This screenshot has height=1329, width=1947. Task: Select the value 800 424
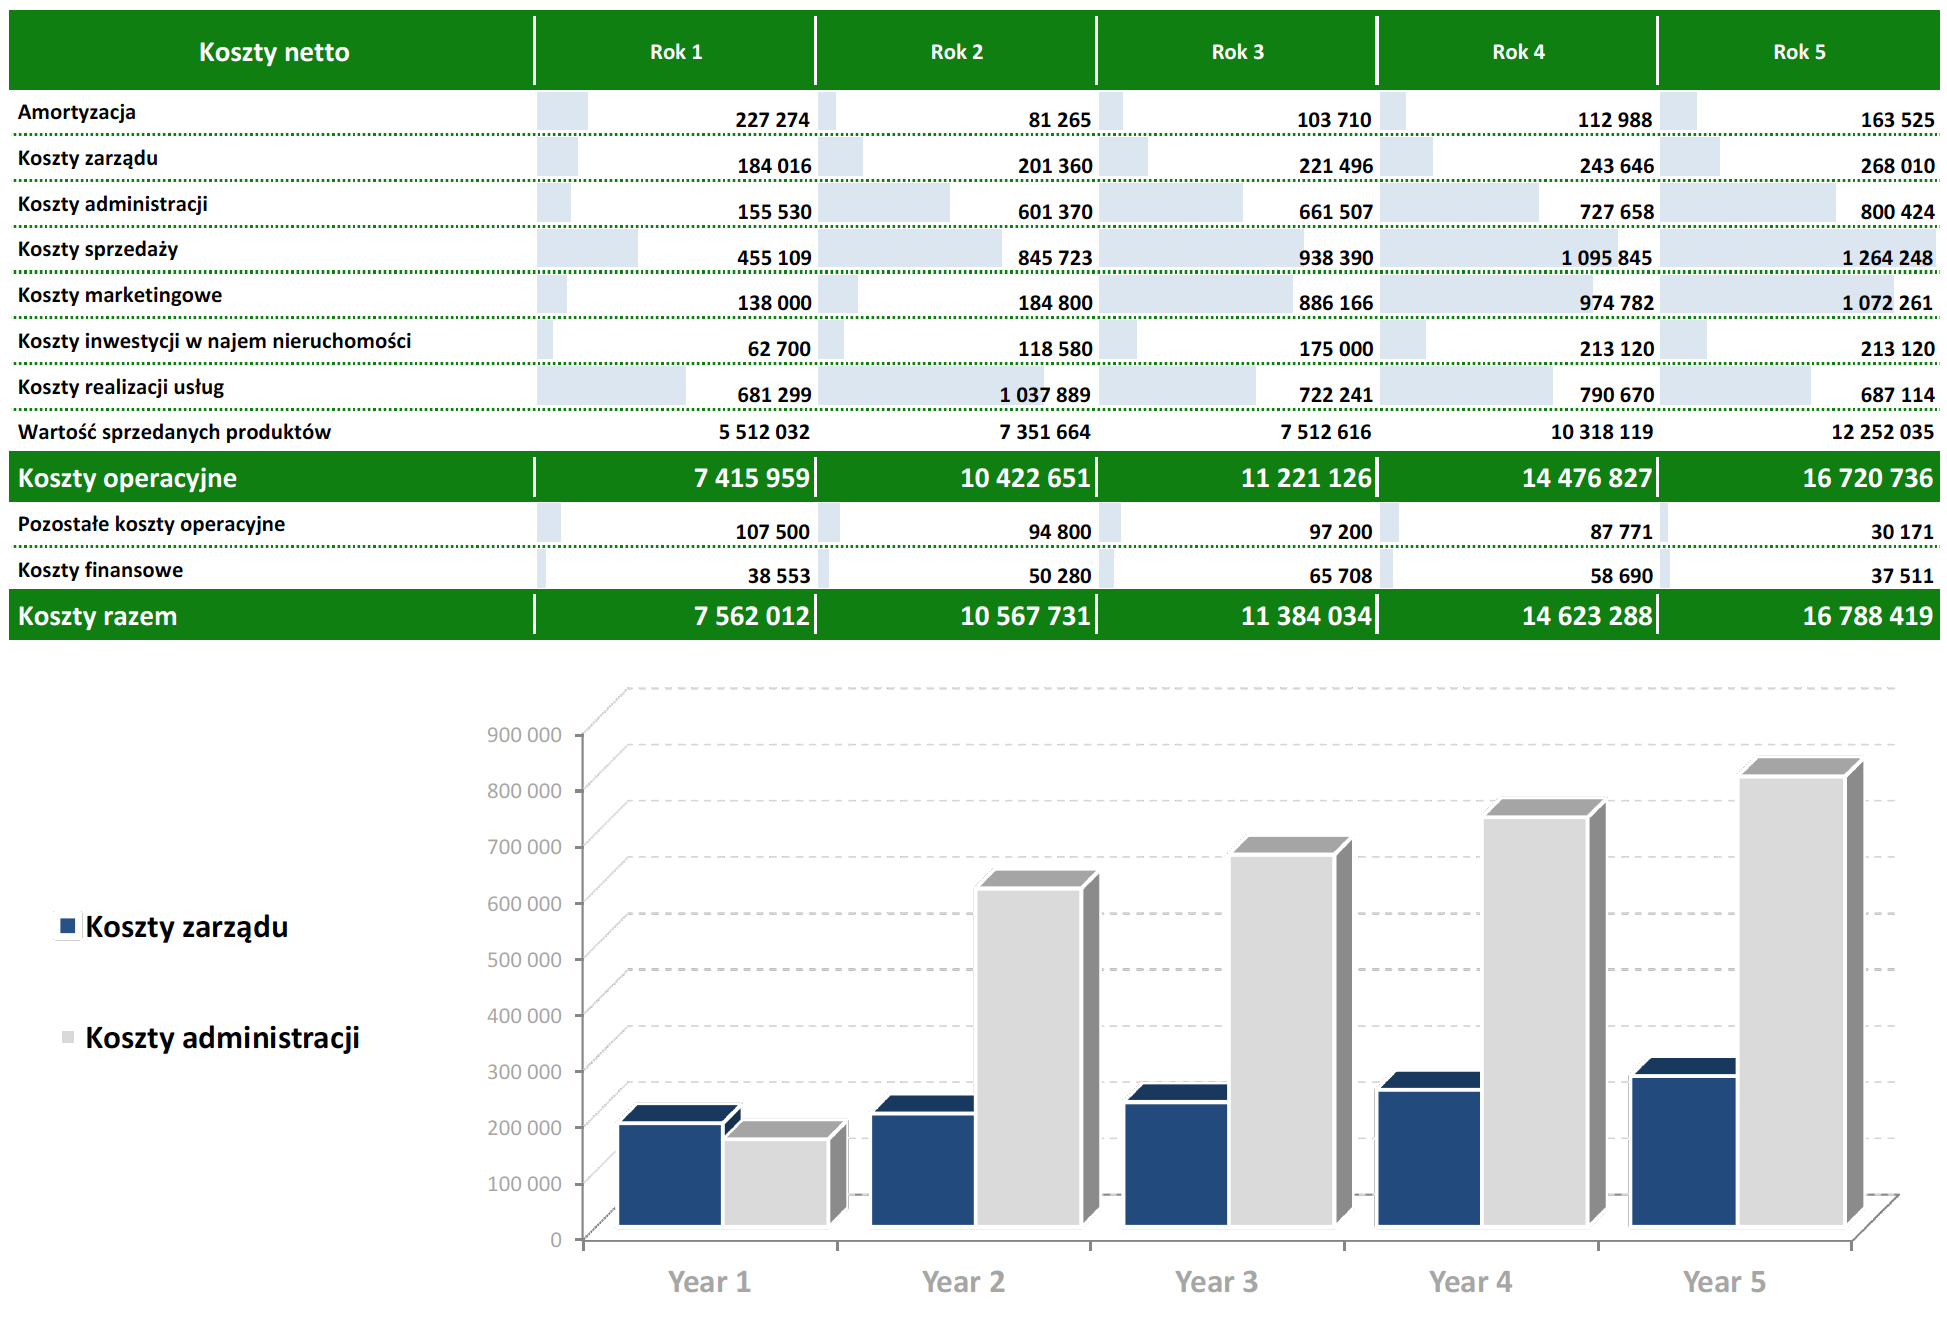click(x=1898, y=212)
